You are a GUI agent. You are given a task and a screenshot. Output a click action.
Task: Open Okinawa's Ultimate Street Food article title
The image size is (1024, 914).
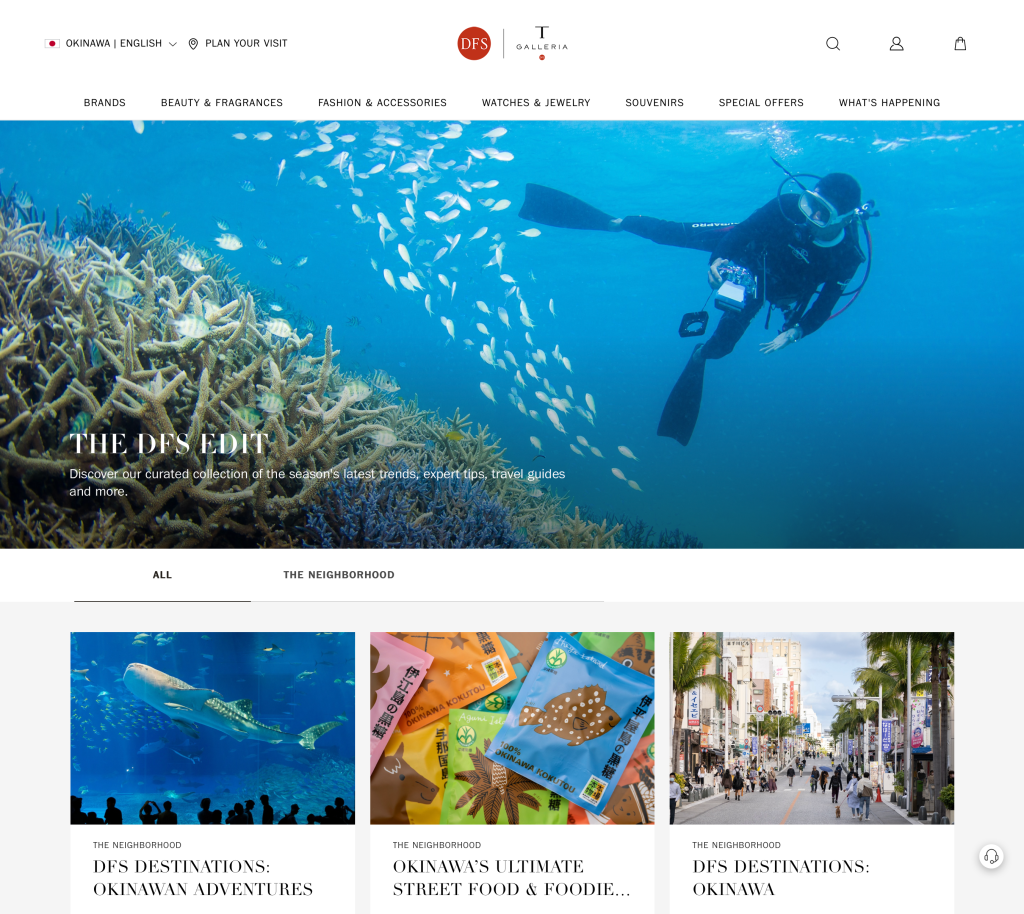511,877
